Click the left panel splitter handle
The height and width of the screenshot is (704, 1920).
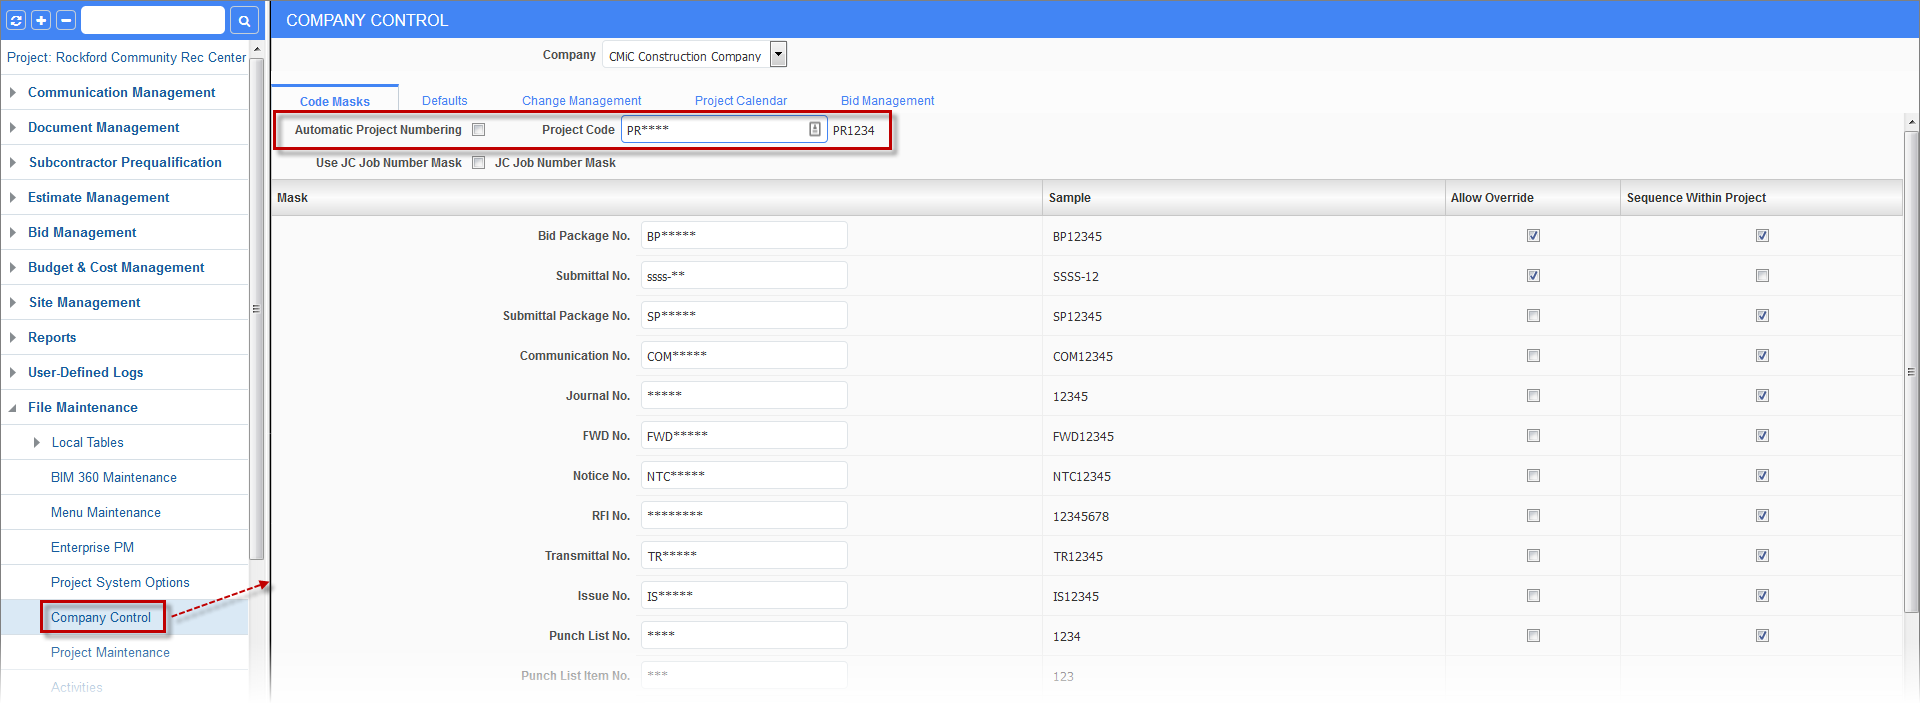coord(256,309)
